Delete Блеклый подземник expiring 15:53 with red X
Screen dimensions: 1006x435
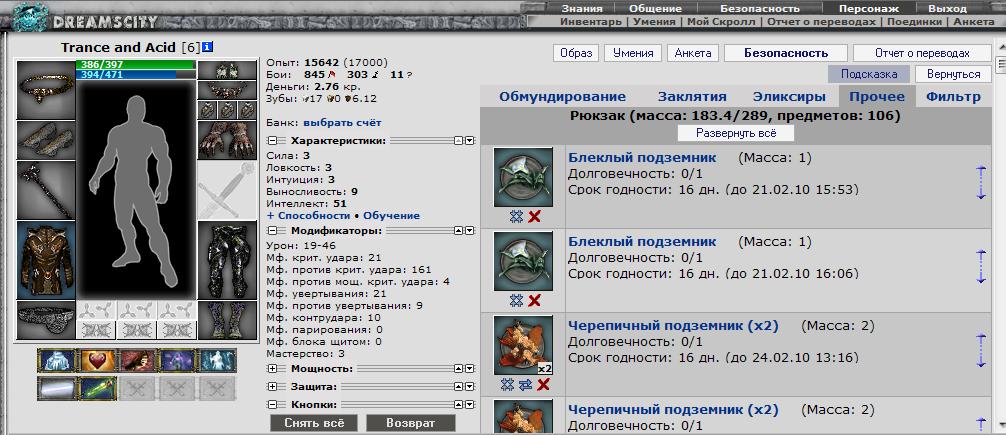coord(534,216)
